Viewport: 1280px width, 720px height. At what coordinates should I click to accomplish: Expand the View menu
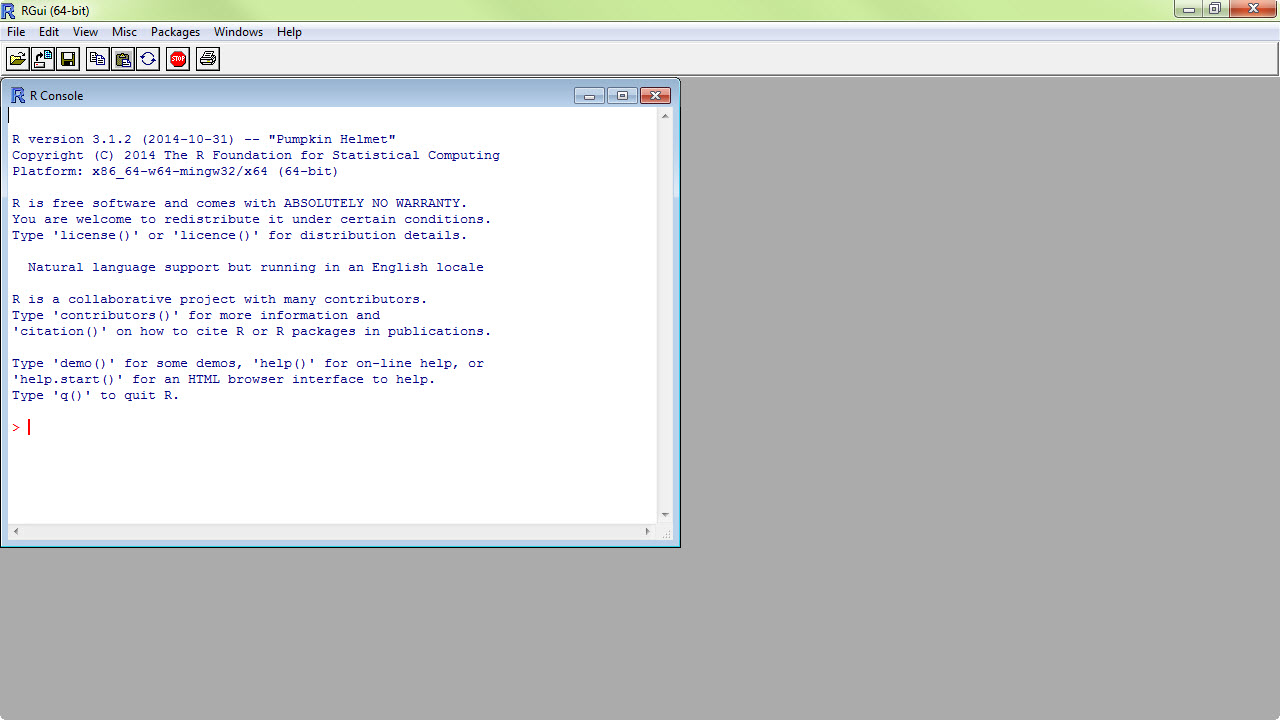coord(85,32)
